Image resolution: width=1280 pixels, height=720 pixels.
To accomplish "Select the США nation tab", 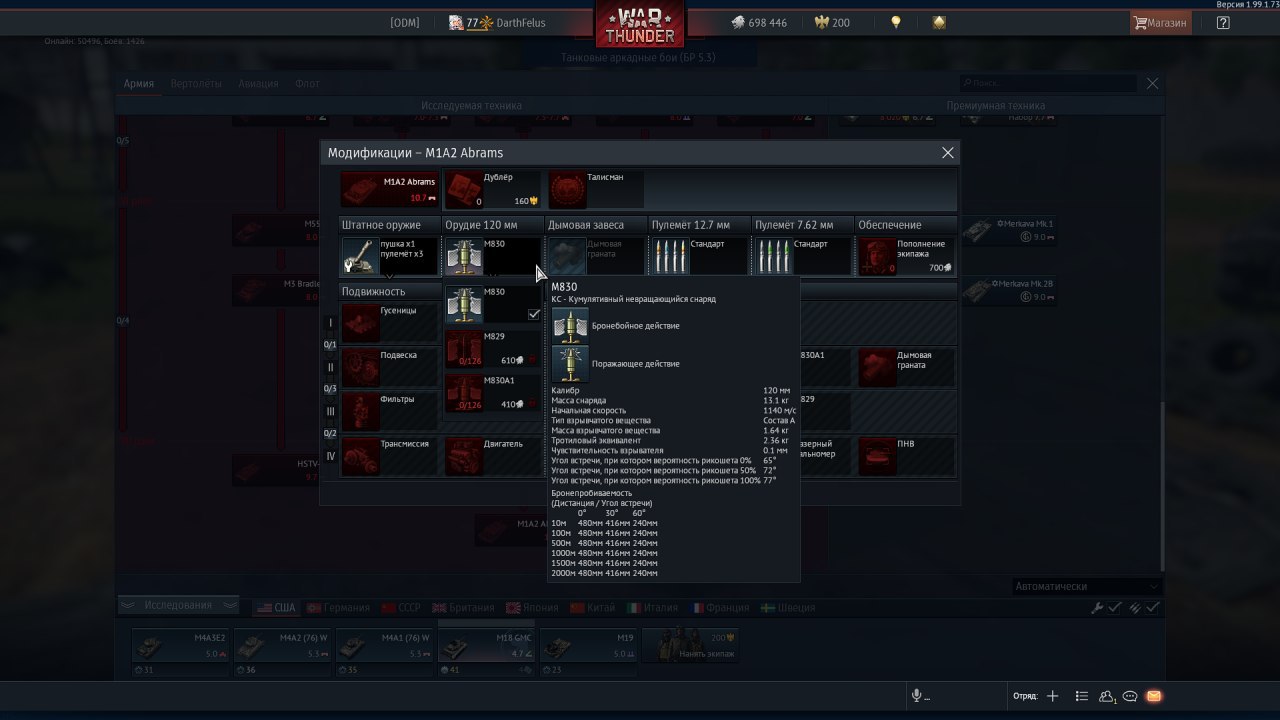I will tap(277, 608).
